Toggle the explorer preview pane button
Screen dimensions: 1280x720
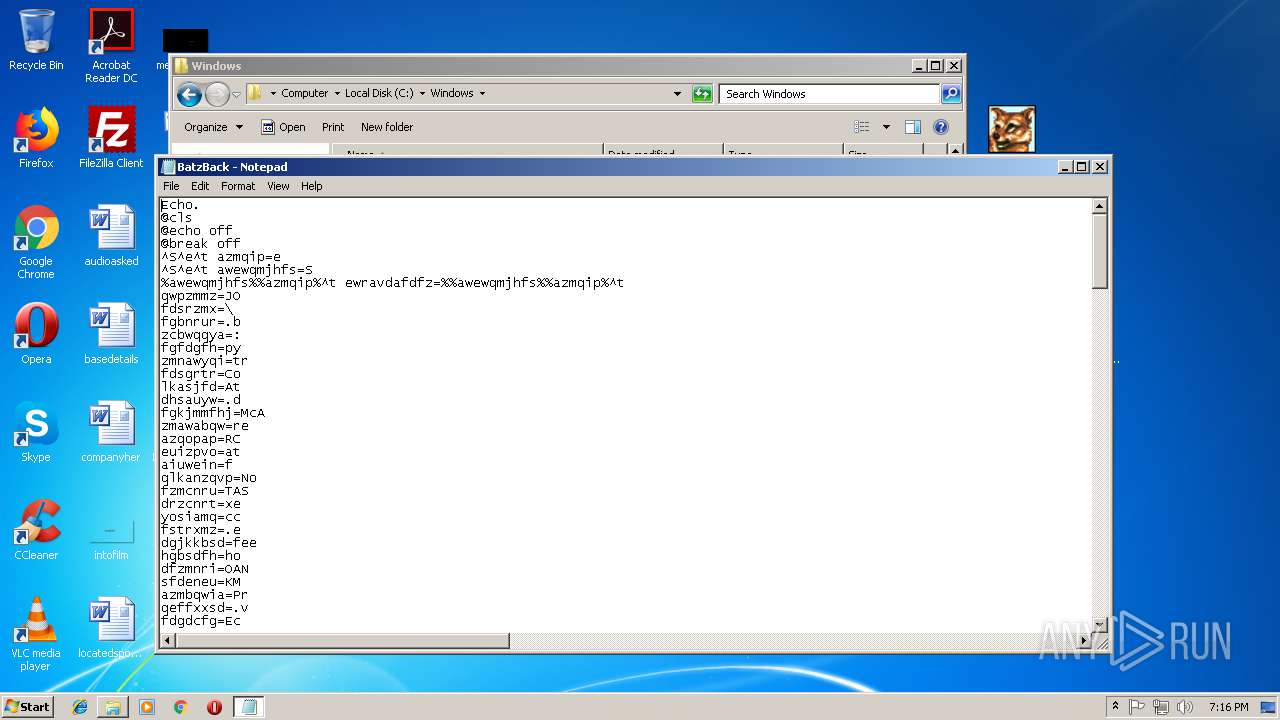pos(912,127)
